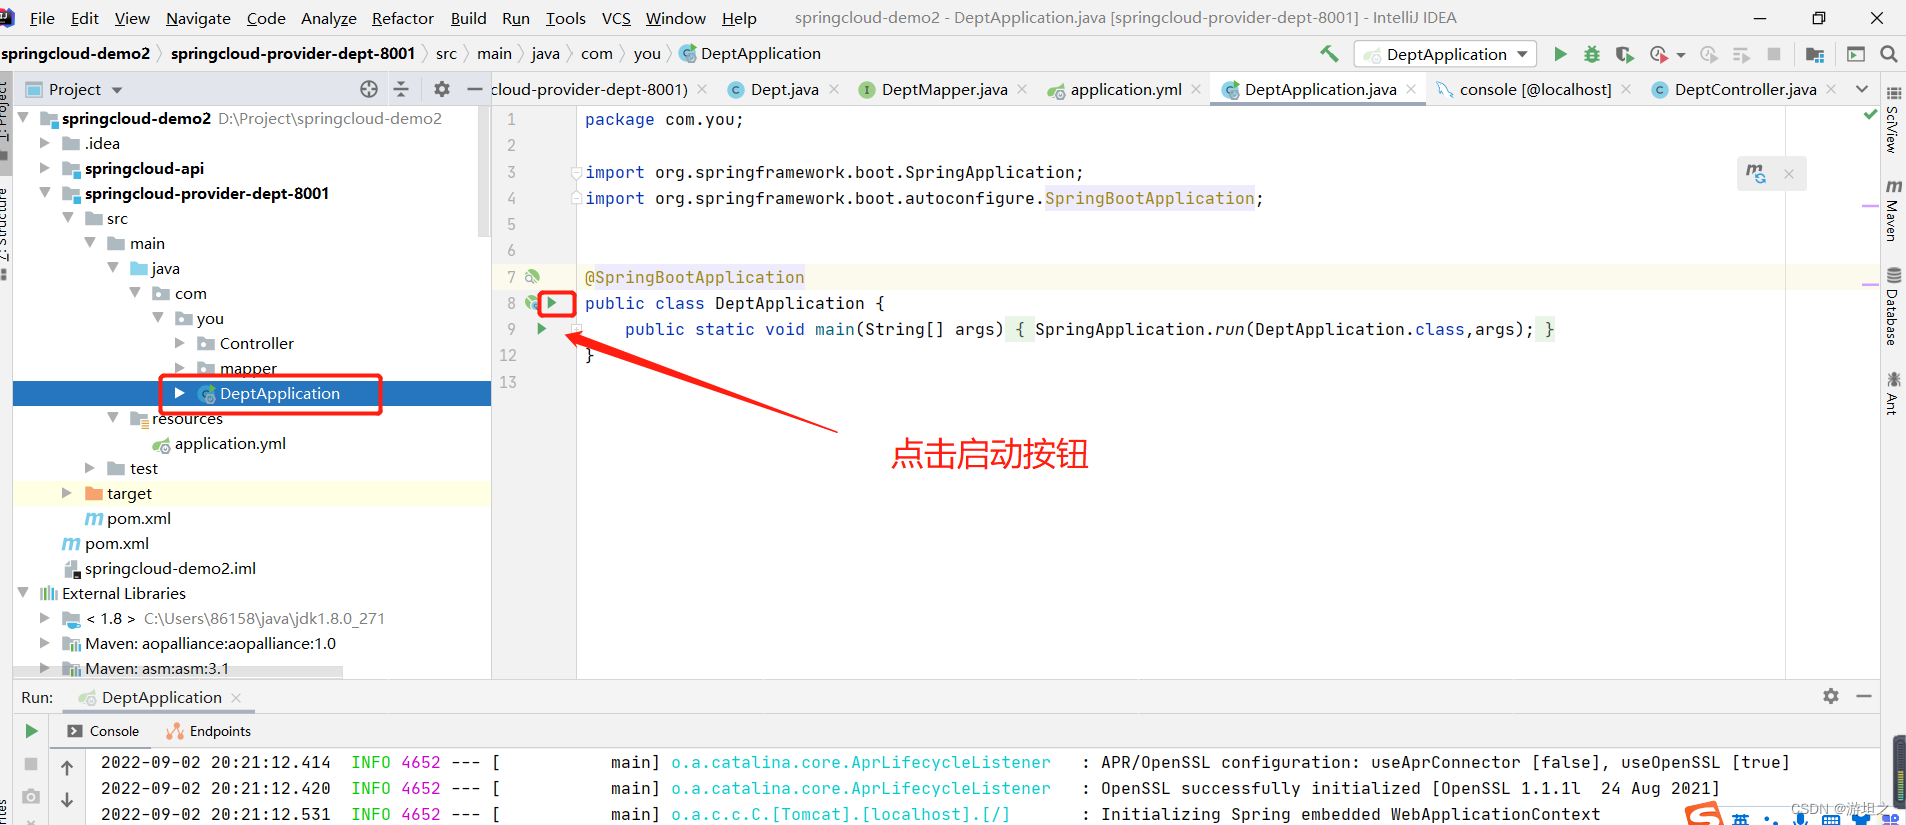Build the project with the hammer icon
The height and width of the screenshot is (825, 1906).
click(x=1329, y=54)
